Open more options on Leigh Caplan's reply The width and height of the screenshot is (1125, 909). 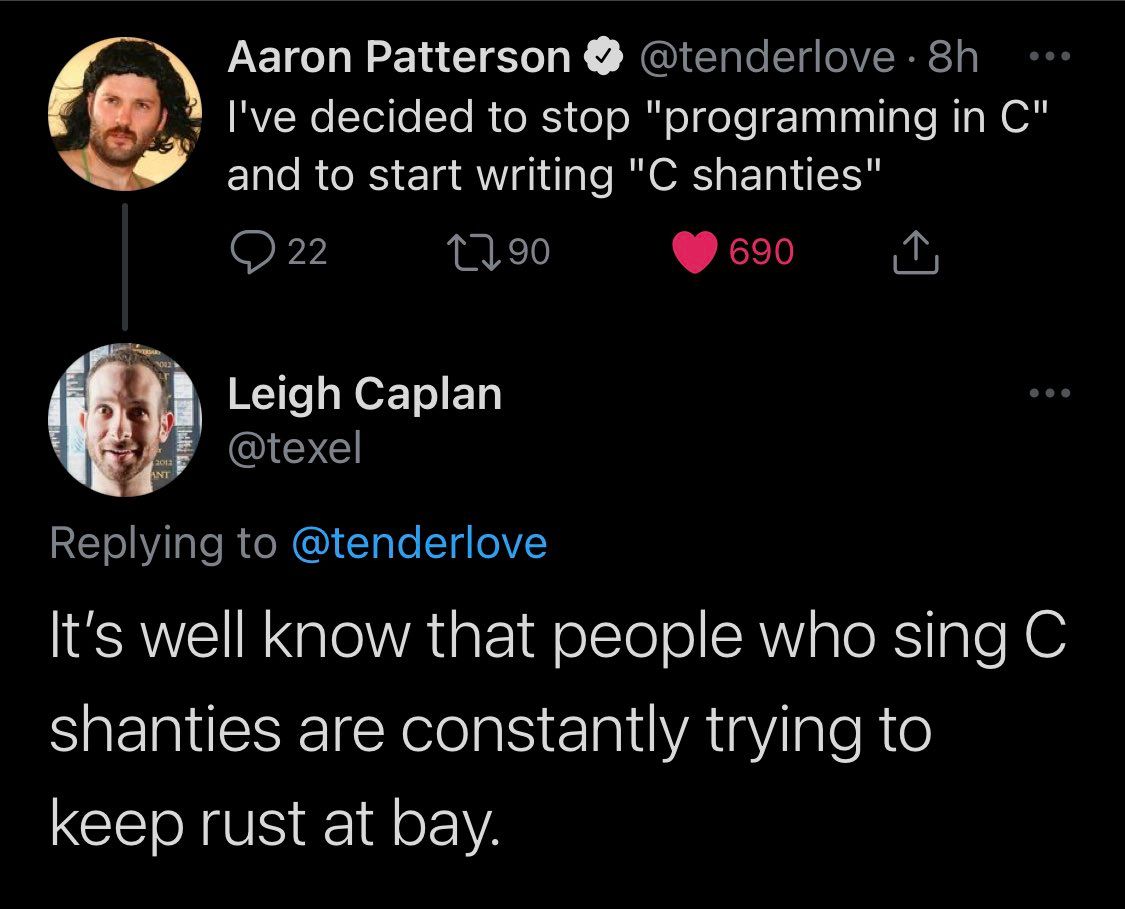[x=1049, y=393]
